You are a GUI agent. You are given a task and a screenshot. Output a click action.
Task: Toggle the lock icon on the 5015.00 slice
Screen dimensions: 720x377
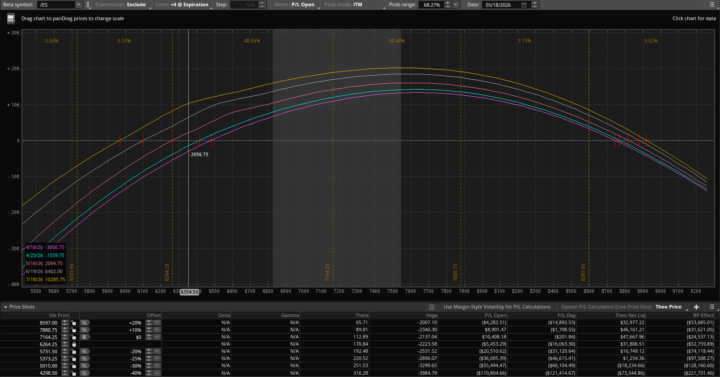[74, 366]
